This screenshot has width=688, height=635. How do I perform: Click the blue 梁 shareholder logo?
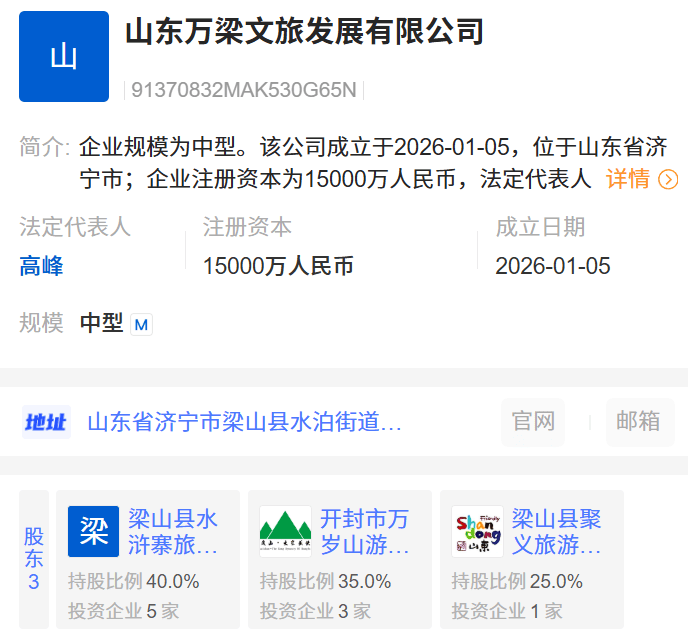pos(93,532)
